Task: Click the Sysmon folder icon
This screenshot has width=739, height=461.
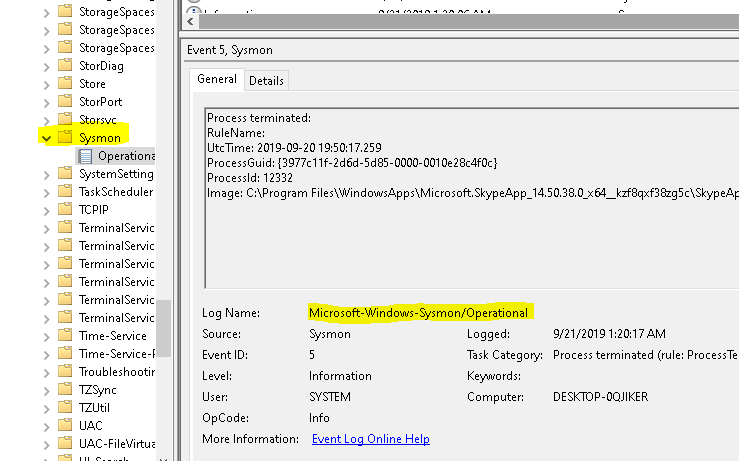Action: 65,137
